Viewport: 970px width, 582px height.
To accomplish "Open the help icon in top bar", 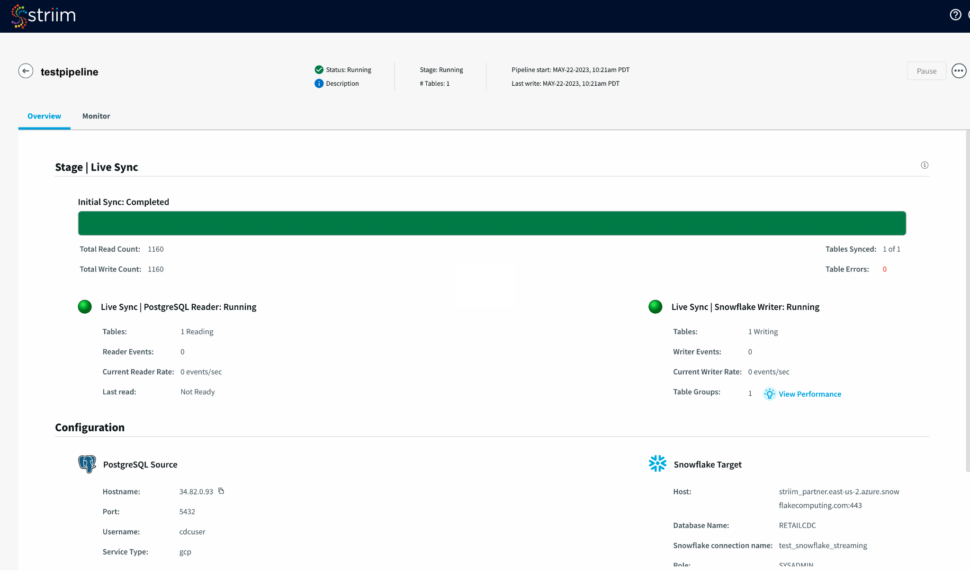I will 955,15.
